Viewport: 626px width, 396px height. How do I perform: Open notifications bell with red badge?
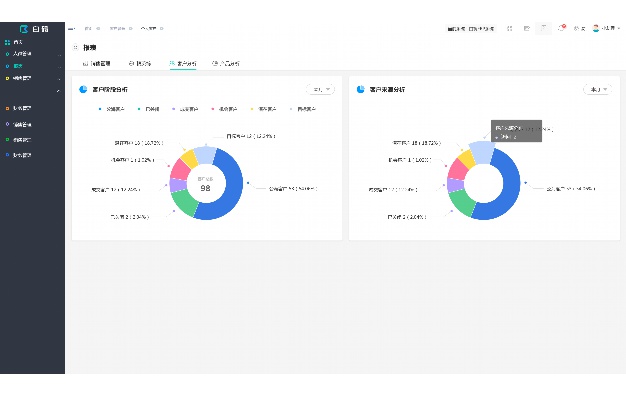[562, 28]
